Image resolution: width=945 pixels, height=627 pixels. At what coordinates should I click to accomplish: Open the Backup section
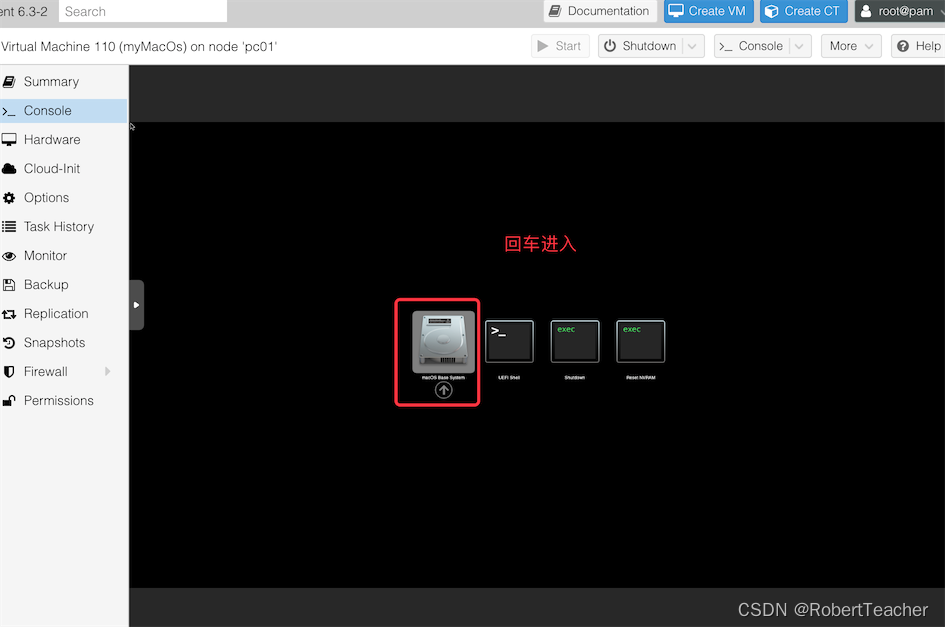point(47,284)
